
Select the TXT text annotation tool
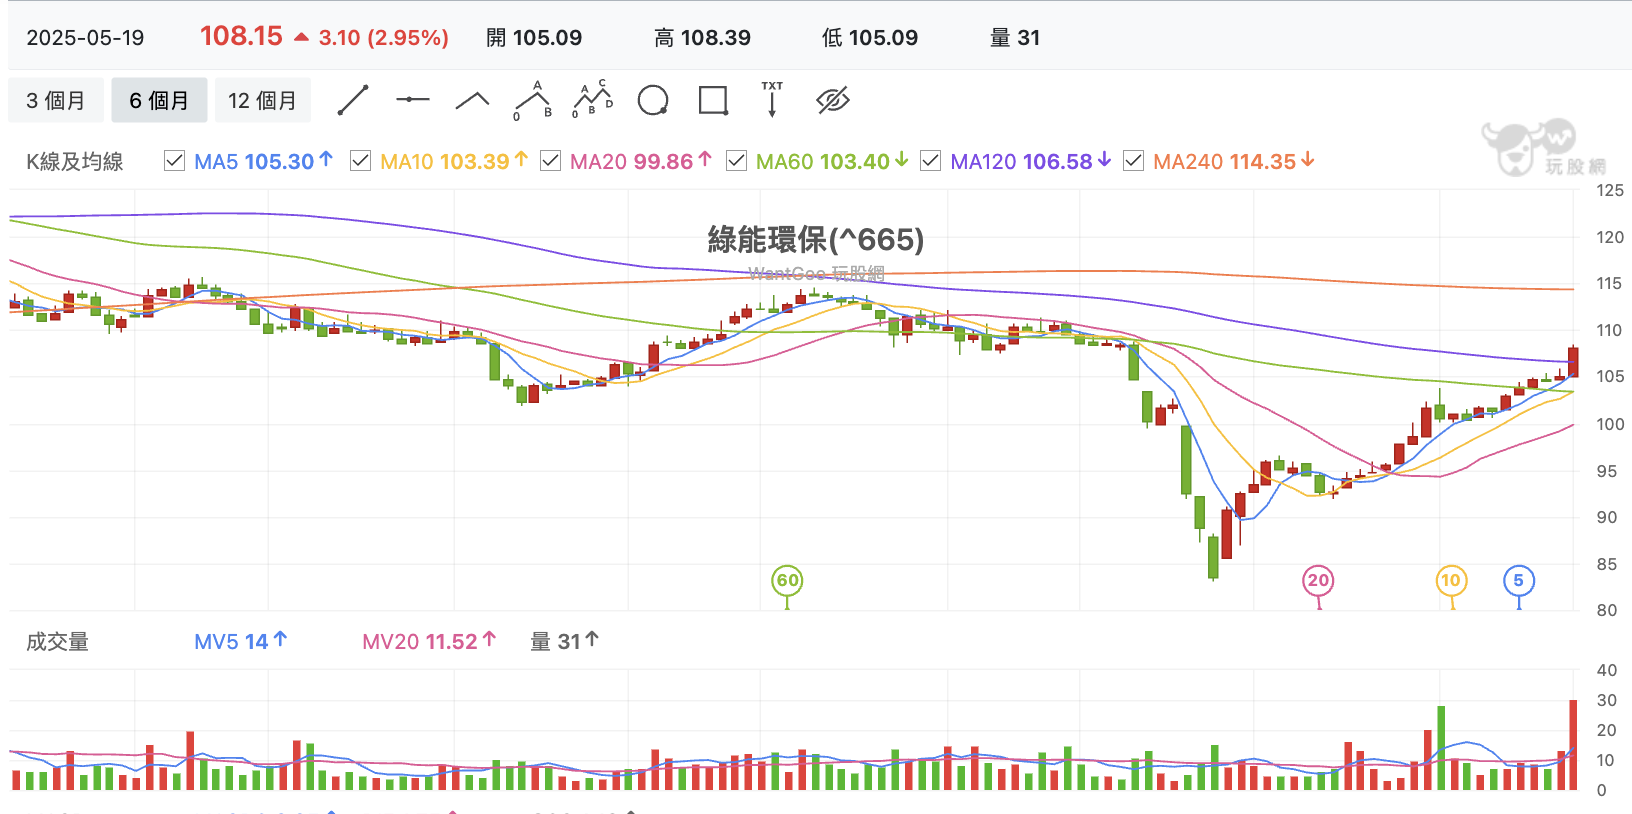tap(772, 99)
